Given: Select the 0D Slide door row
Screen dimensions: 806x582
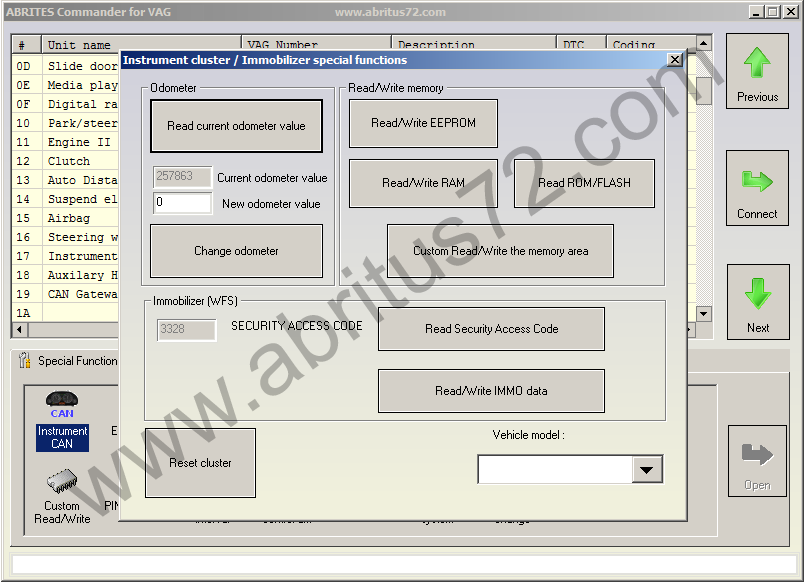Looking at the screenshot, I should click(x=66, y=66).
